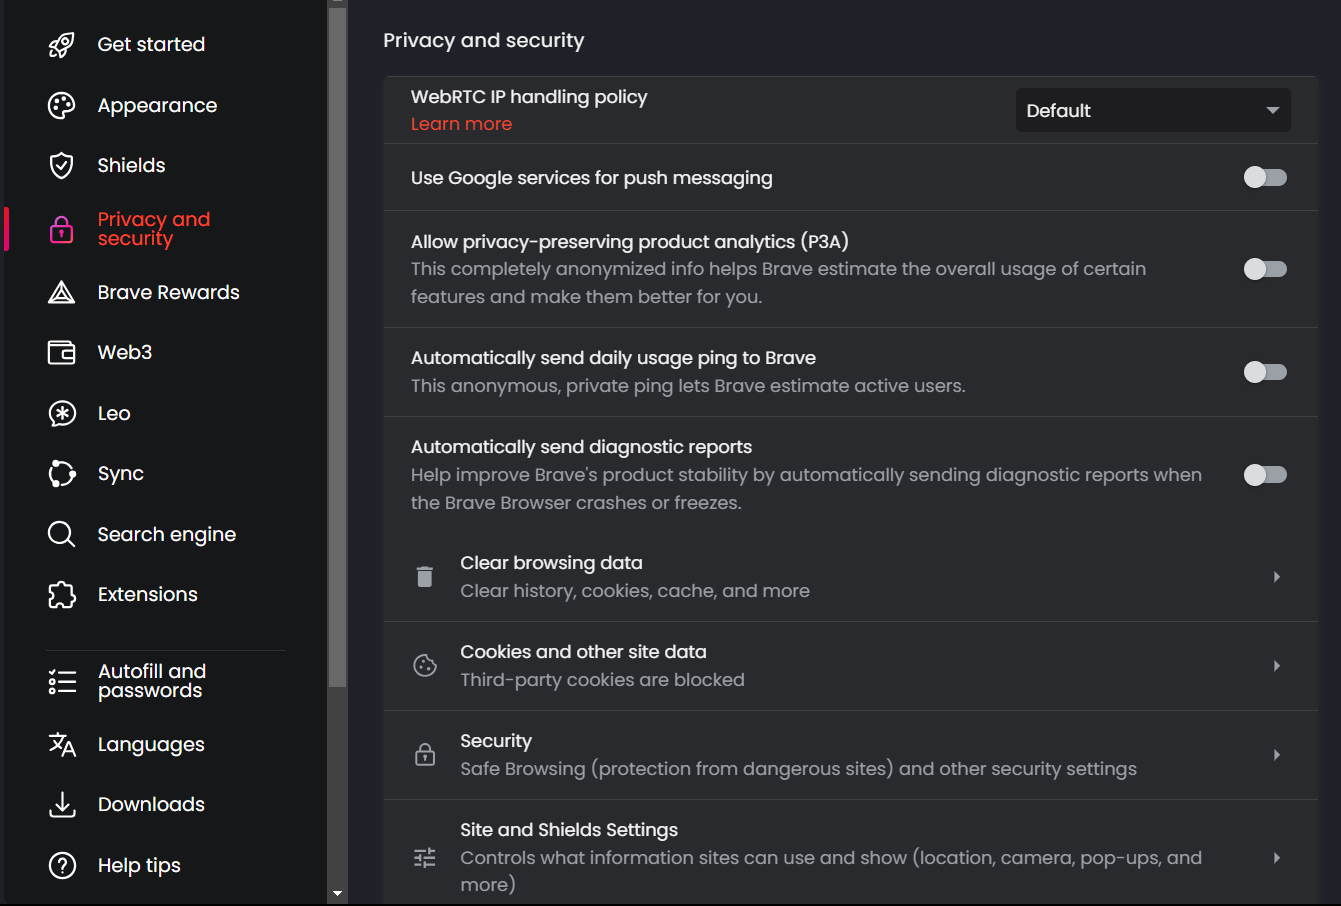Open Site and Shields Settings title
Viewport: 1341px width, 906px height.
[569, 830]
